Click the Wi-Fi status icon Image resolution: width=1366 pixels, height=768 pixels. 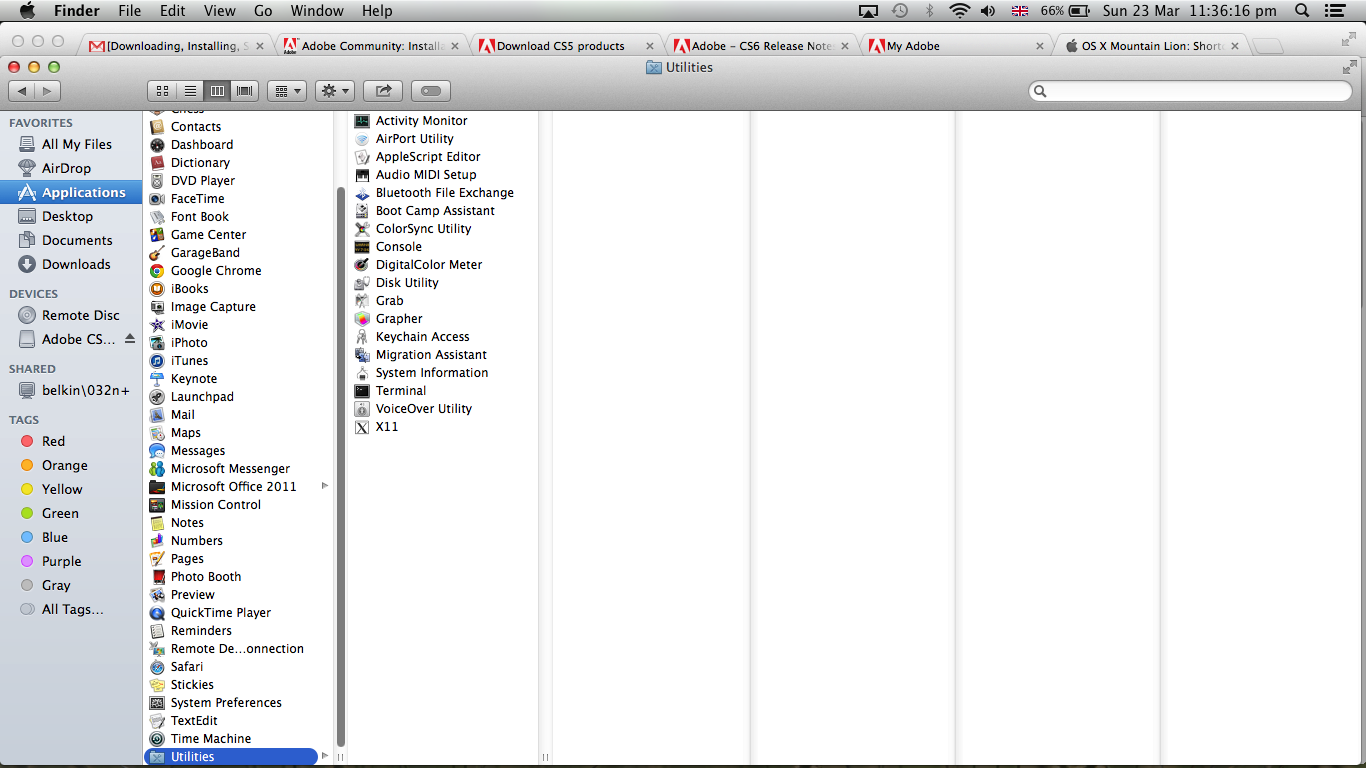coord(960,11)
